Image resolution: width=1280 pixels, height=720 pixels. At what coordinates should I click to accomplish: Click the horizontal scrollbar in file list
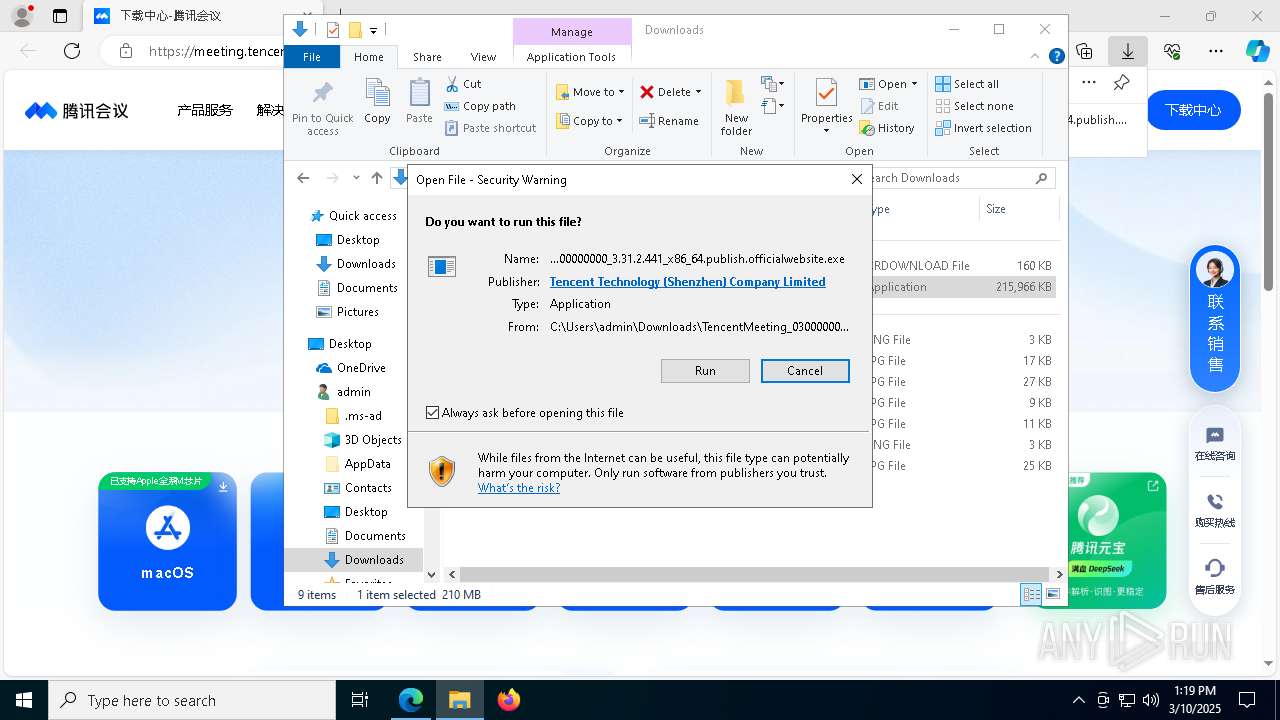click(x=753, y=575)
